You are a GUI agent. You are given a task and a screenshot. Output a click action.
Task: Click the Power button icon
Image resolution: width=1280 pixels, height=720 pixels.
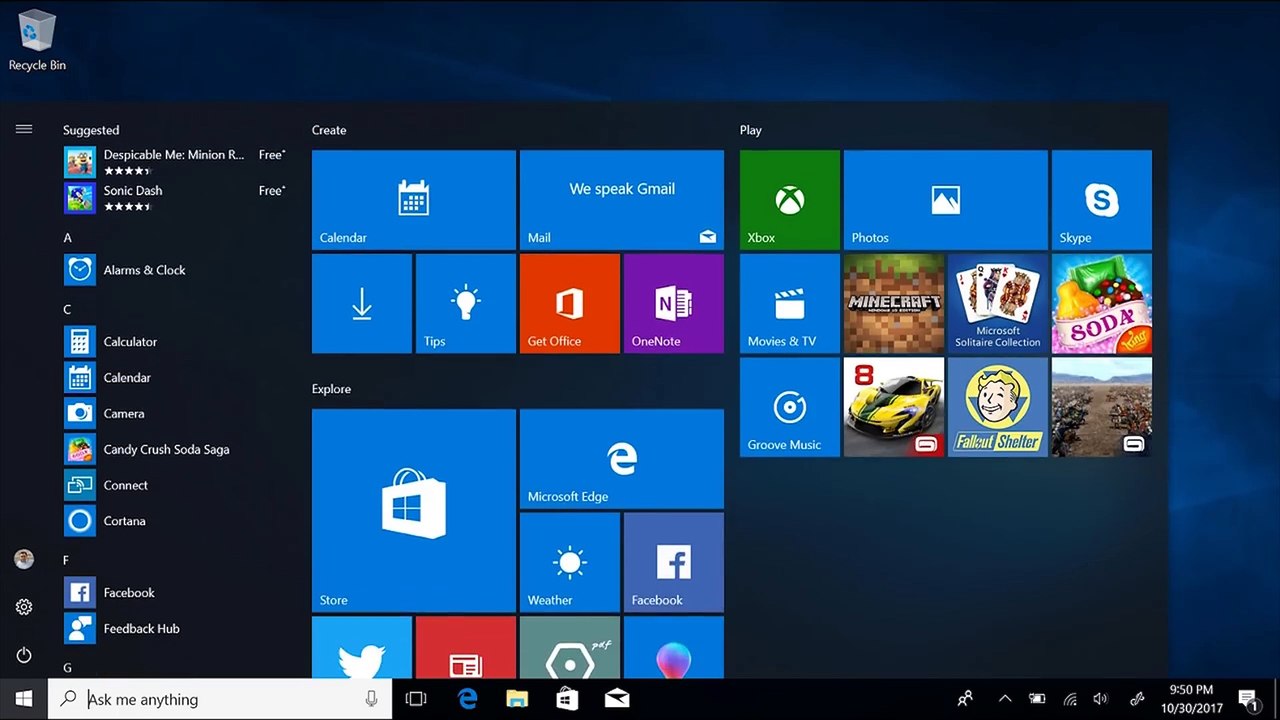pyautogui.click(x=24, y=655)
